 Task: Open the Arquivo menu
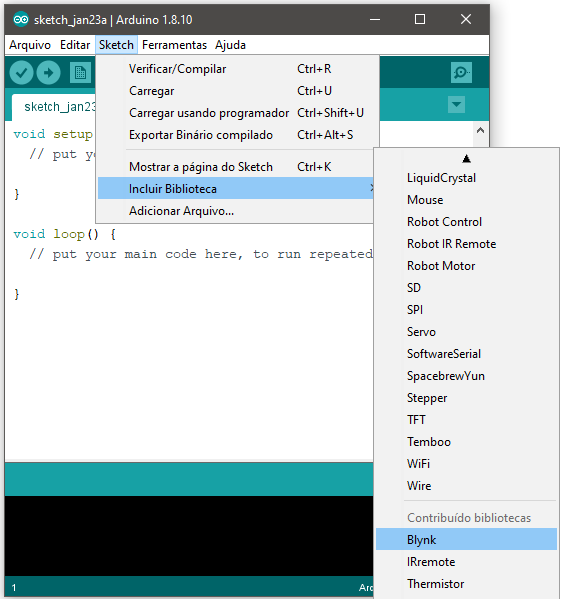pos(30,45)
